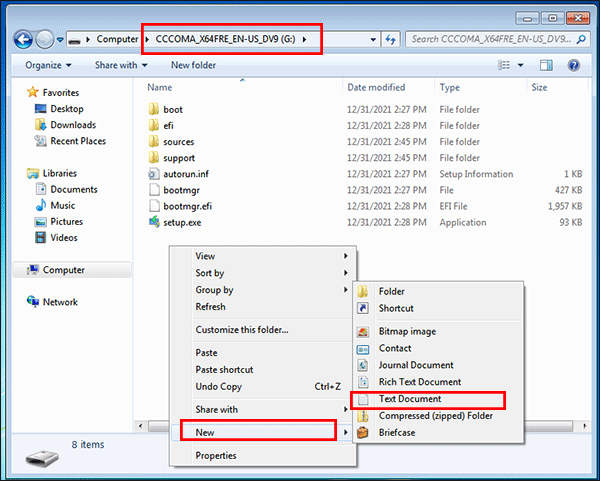Click the refresh icon beside the address bar
The width and height of the screenshot is (600, 481).
pyautogui.click(x=391, y=39)
